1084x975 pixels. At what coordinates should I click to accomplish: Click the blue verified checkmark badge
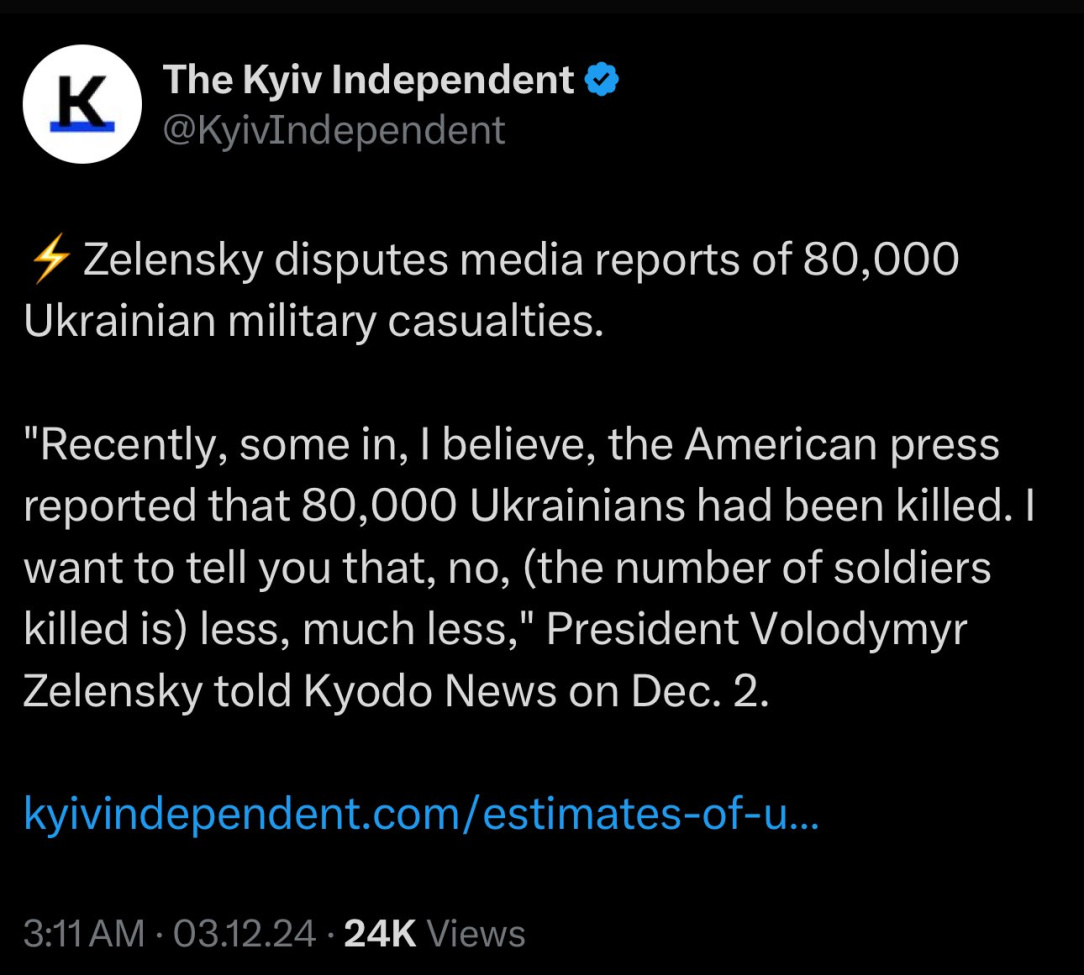pos(601,80)
